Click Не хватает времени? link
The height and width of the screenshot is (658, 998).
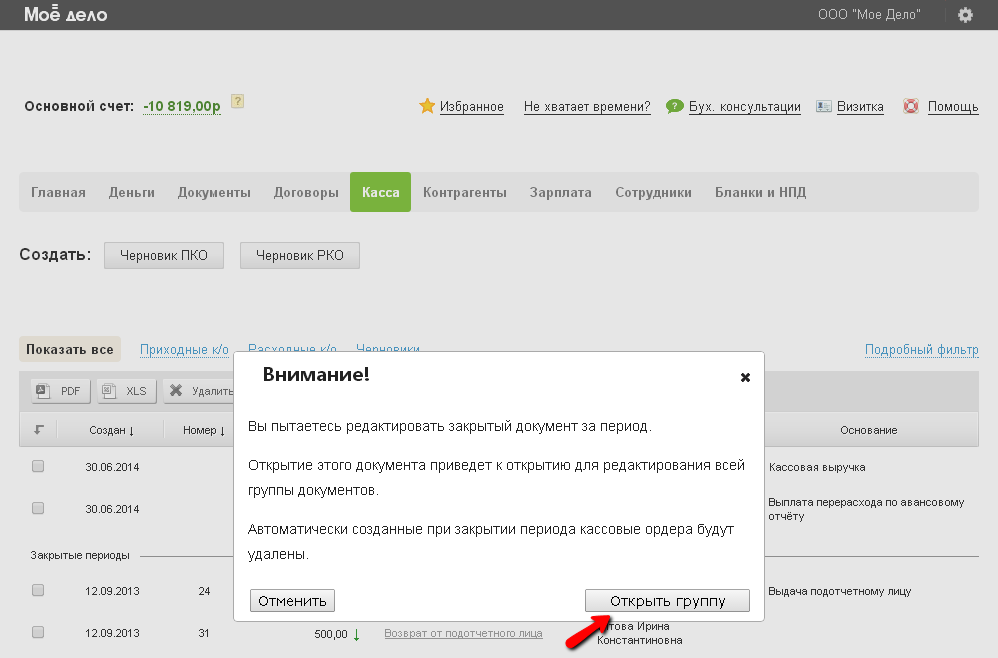tap(587, 106)
